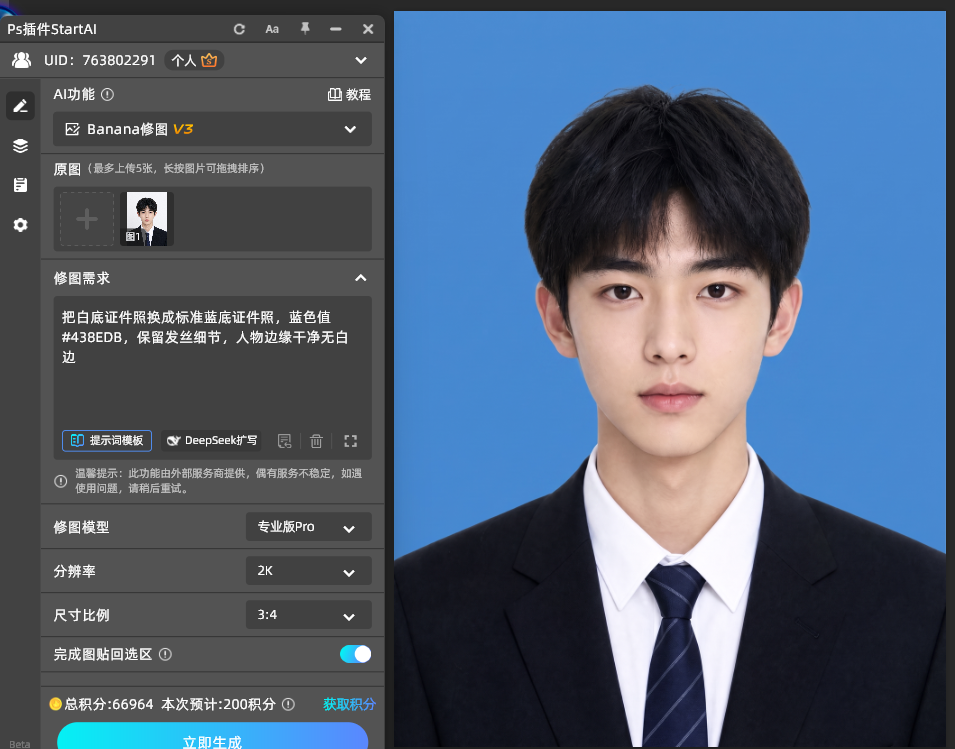Click the info icon beside AI功能
The width and height of the screenshot is (955, 749).
pos(107,94)
